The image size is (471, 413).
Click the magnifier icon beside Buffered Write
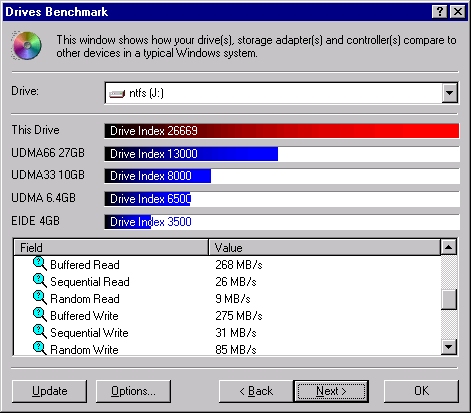40,315
